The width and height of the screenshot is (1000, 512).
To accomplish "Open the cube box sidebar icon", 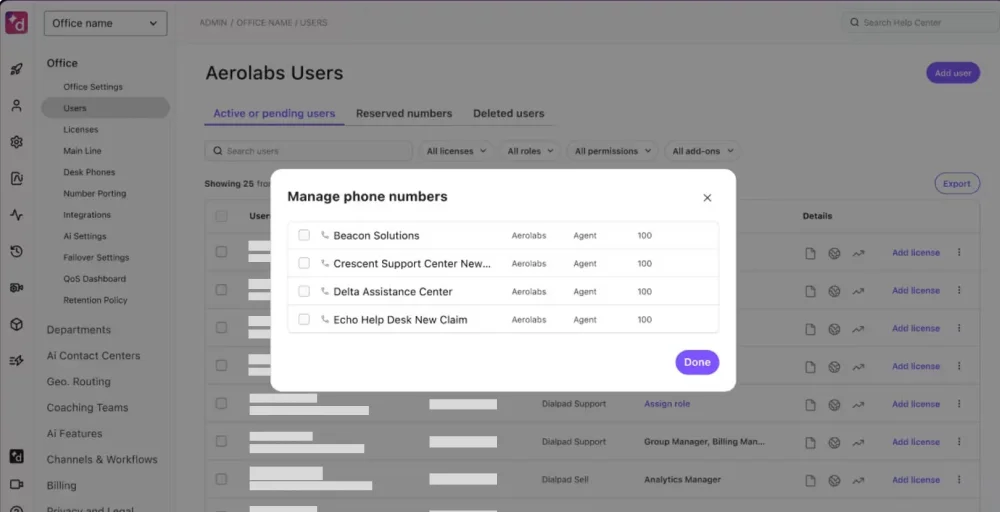I will pyautogui.click(x=17, y=324).
